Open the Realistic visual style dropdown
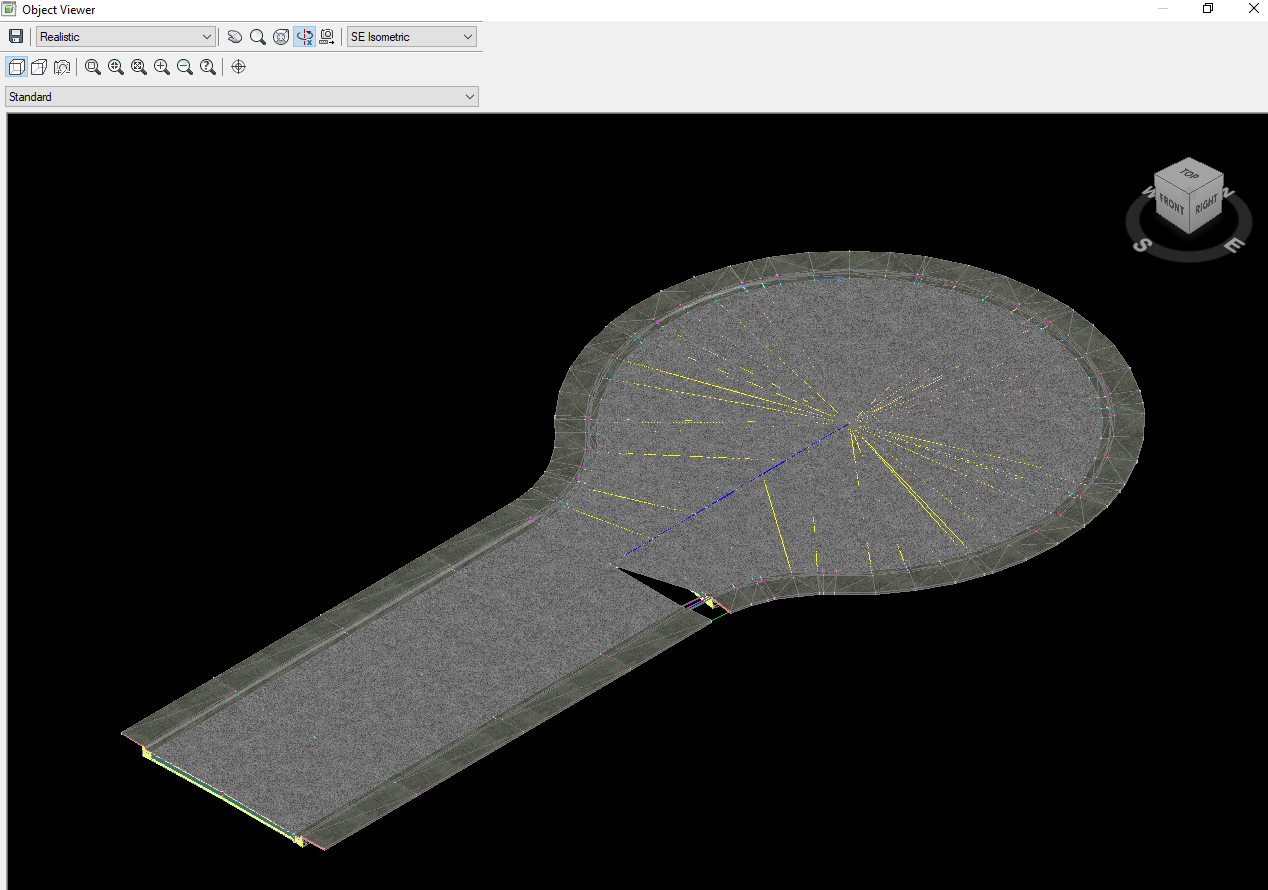 [x=126, y=37]
